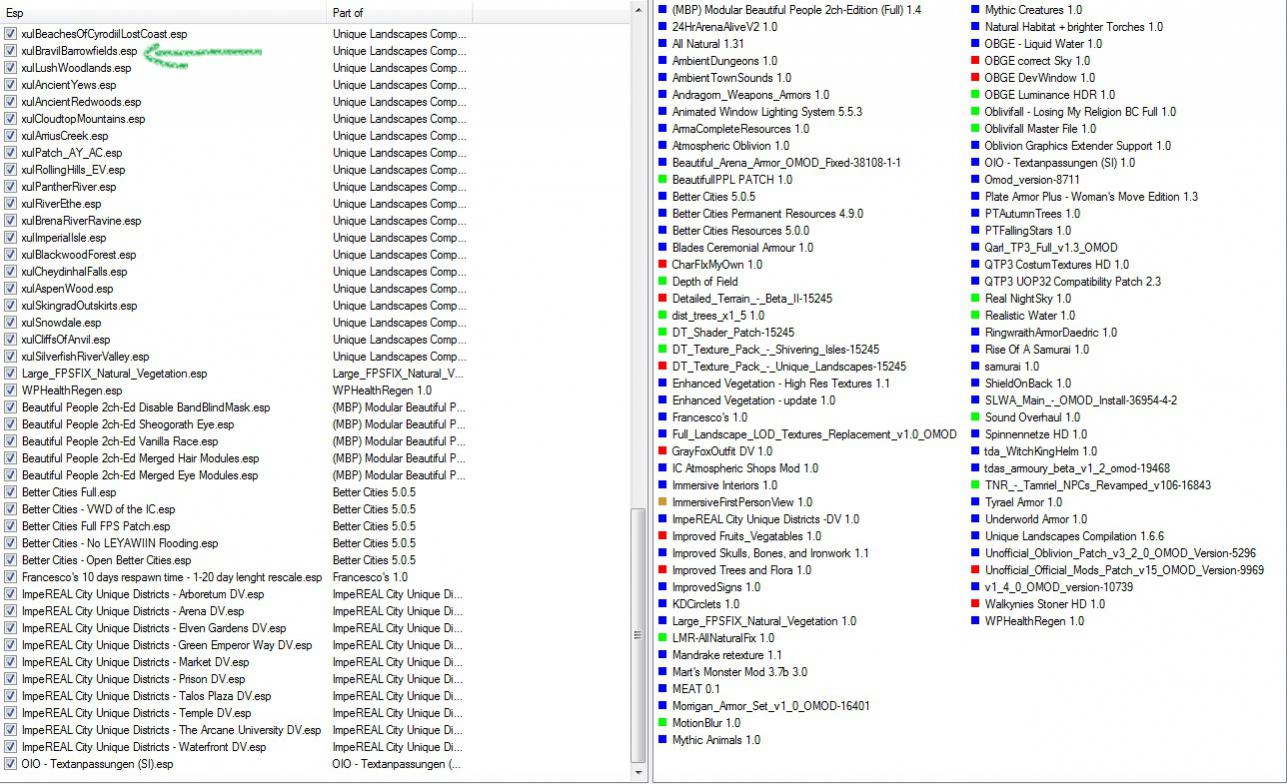1287x784 pixels.
Task: Disable the Better Cities Full.esp plugin checkbox
Action: point(10,493)
